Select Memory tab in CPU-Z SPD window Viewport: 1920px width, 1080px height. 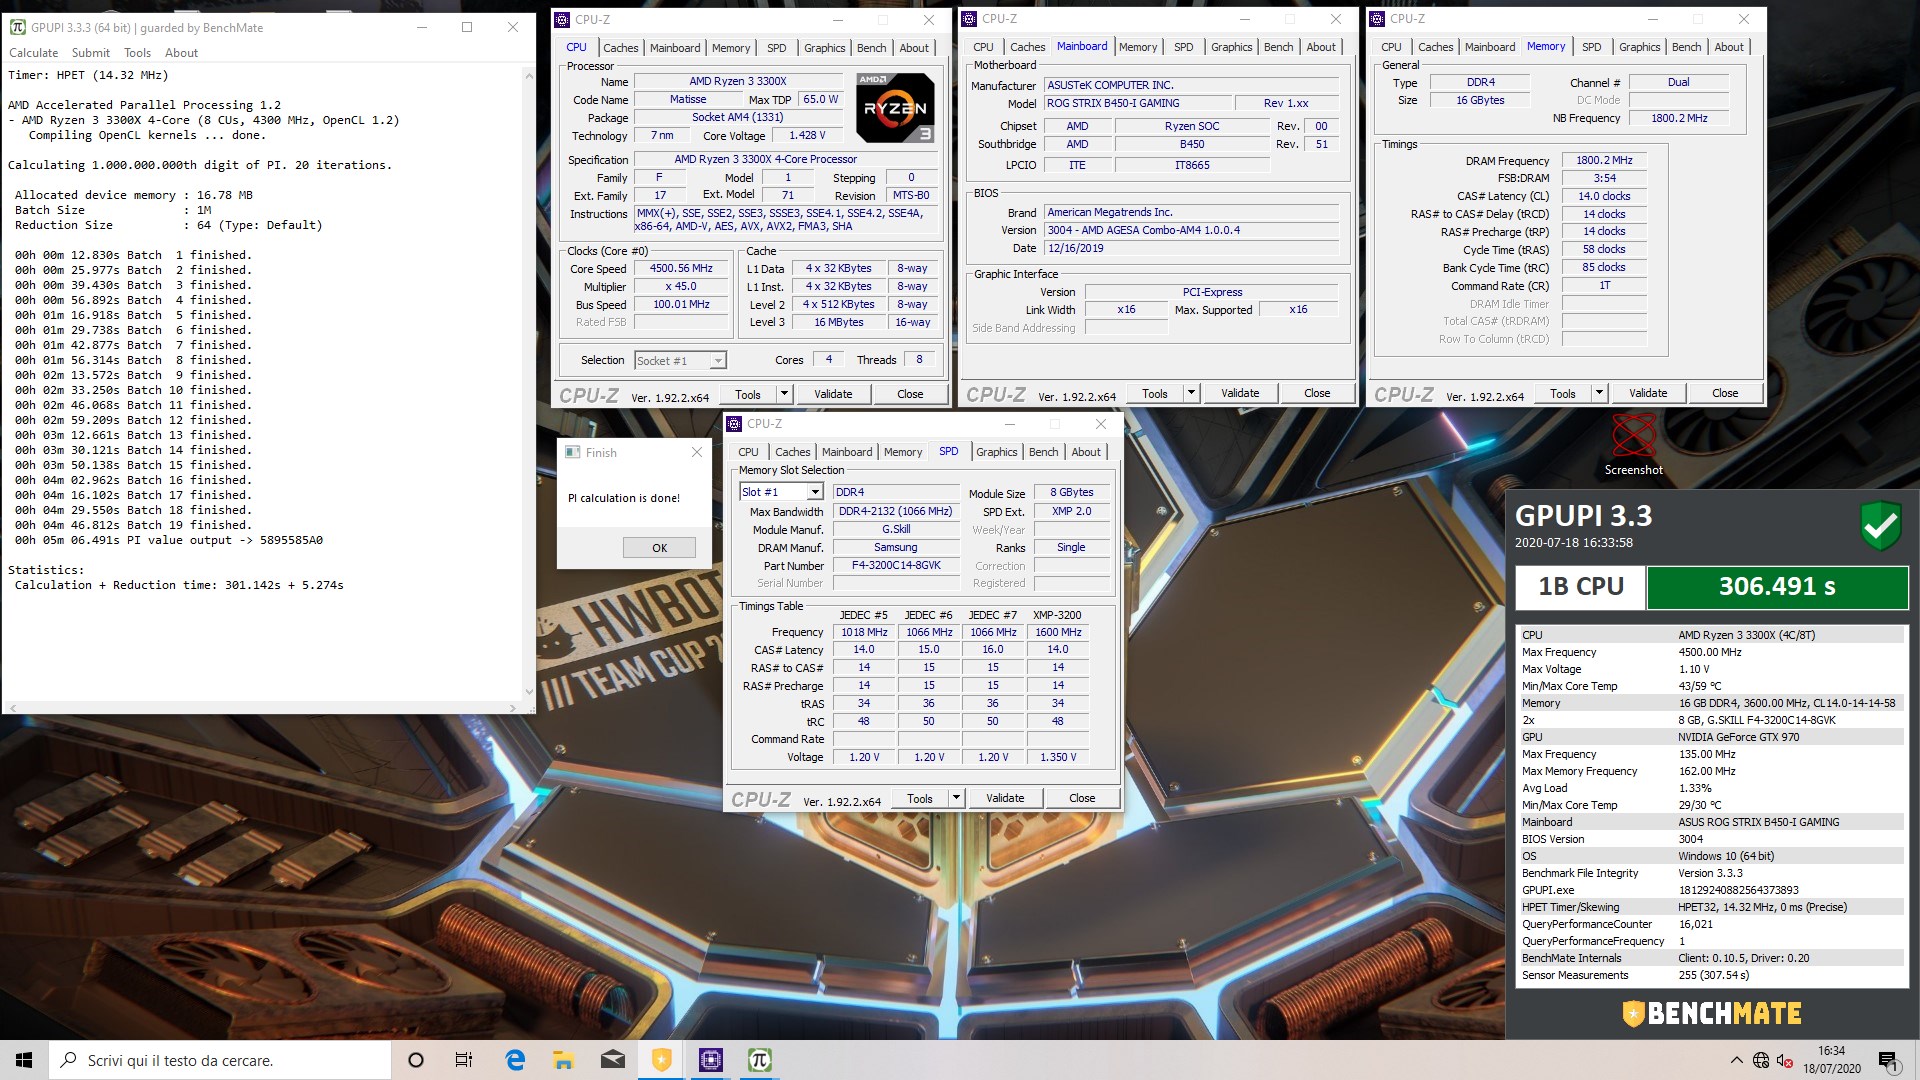tap(903, 452)
